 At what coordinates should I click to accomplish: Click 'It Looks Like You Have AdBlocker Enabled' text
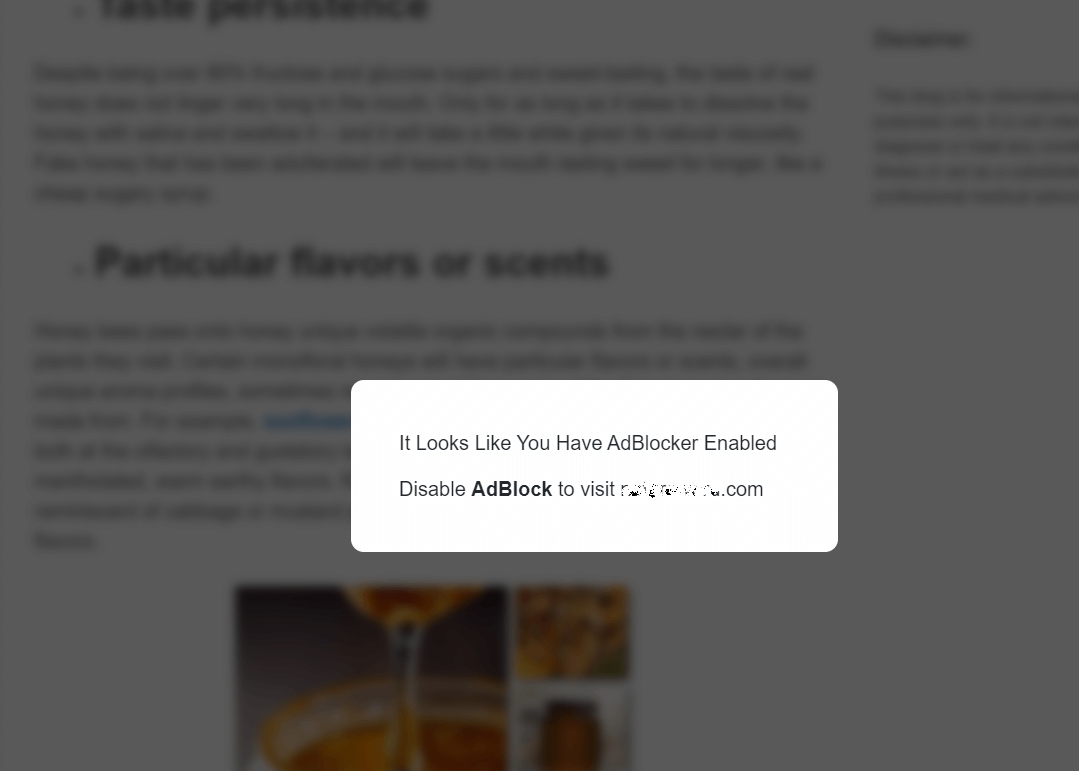point(588,443)
